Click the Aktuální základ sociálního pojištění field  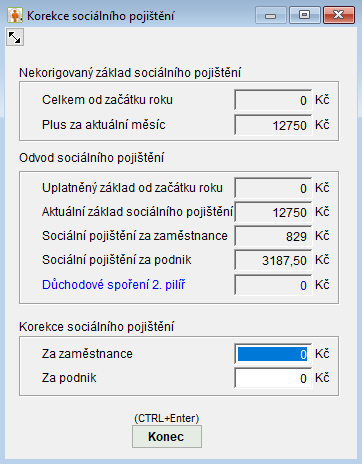click(273, 212)
